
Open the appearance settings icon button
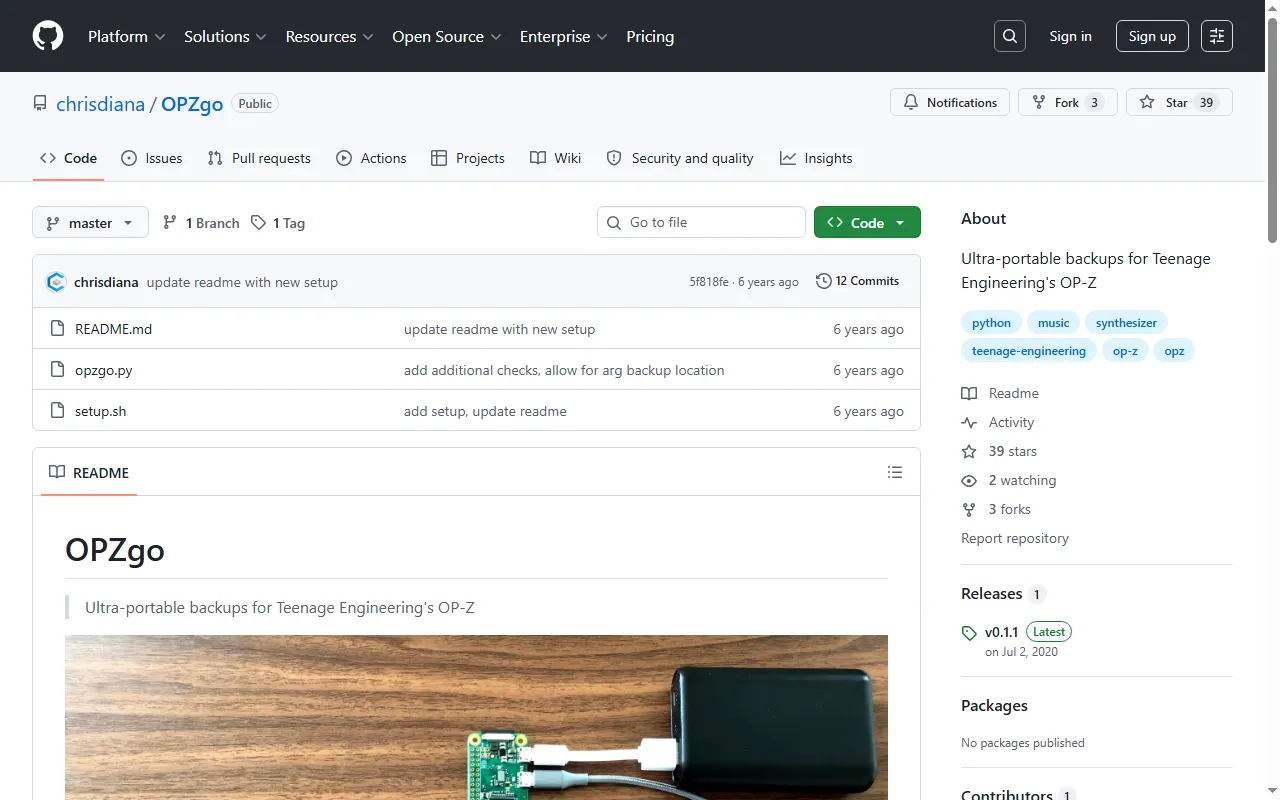point(1217,36)
